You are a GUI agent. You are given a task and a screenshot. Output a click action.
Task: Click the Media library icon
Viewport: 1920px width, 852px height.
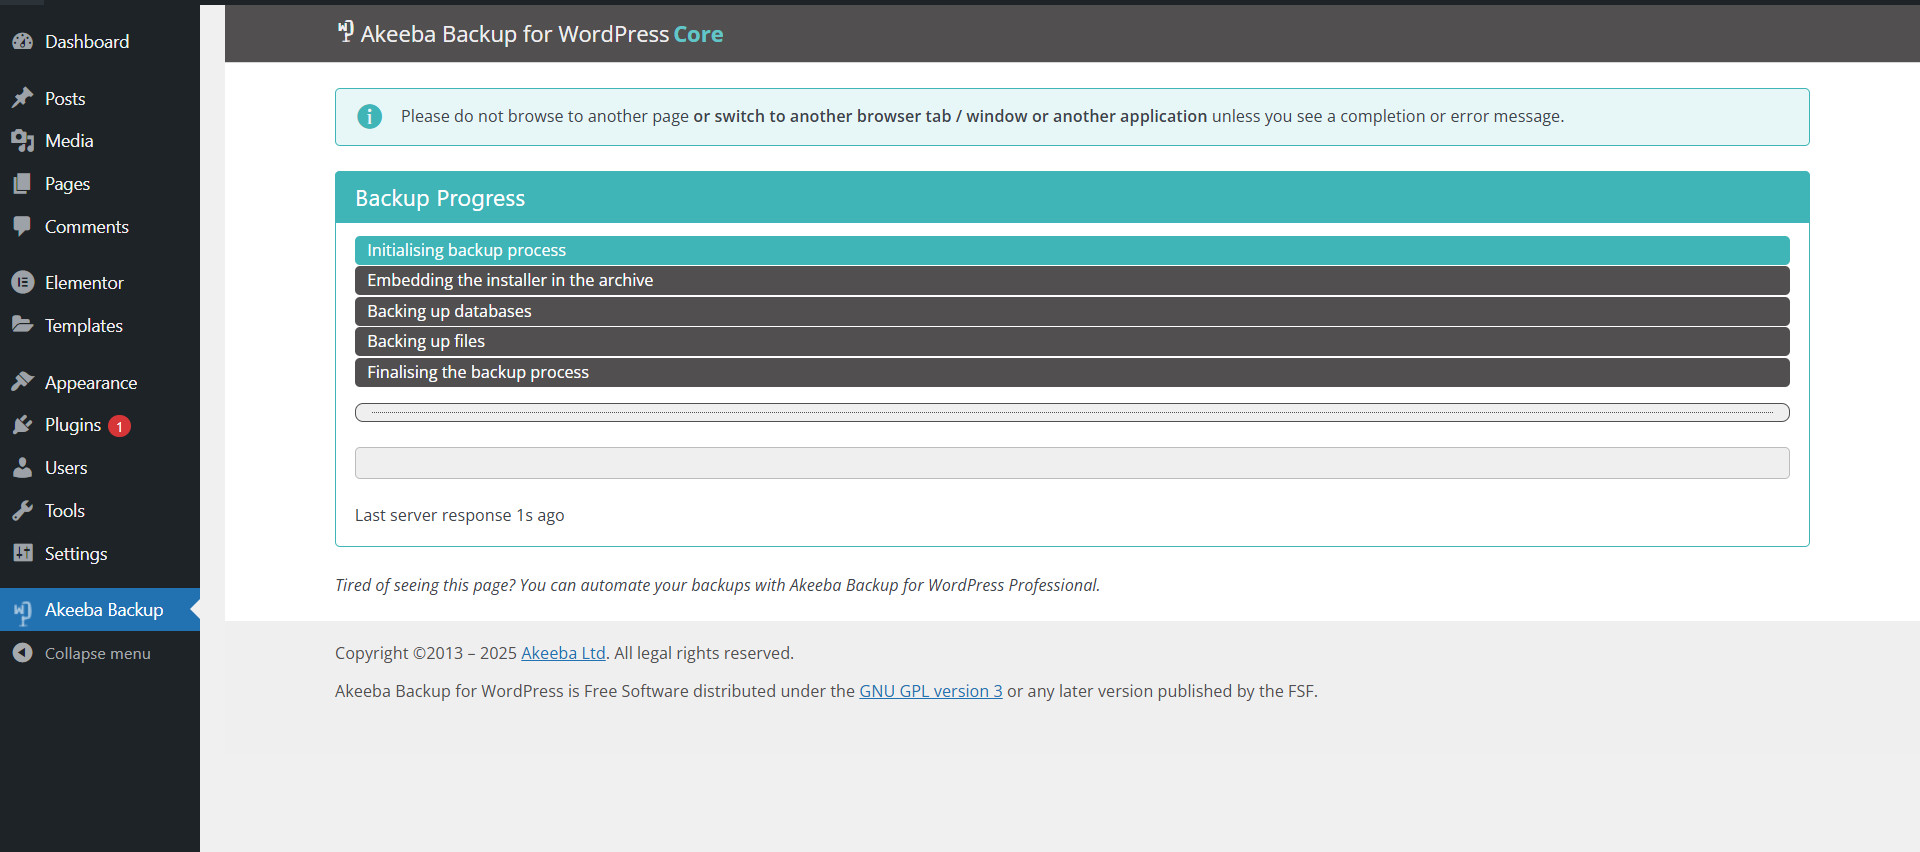tap(22, 141)
